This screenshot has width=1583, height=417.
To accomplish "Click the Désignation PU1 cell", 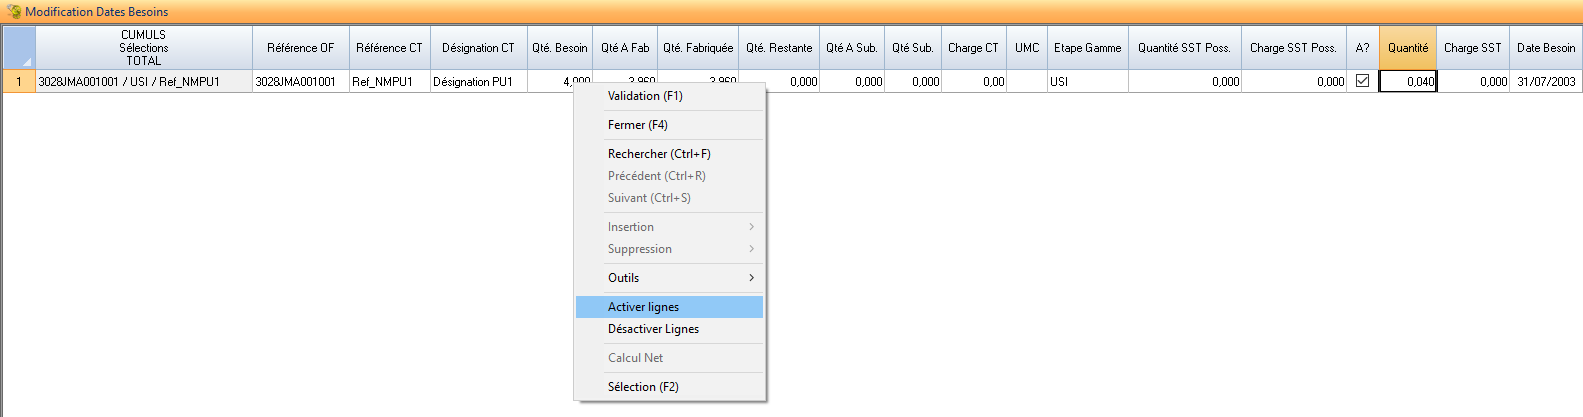I will pyautogui.click(x=478, y=82).
